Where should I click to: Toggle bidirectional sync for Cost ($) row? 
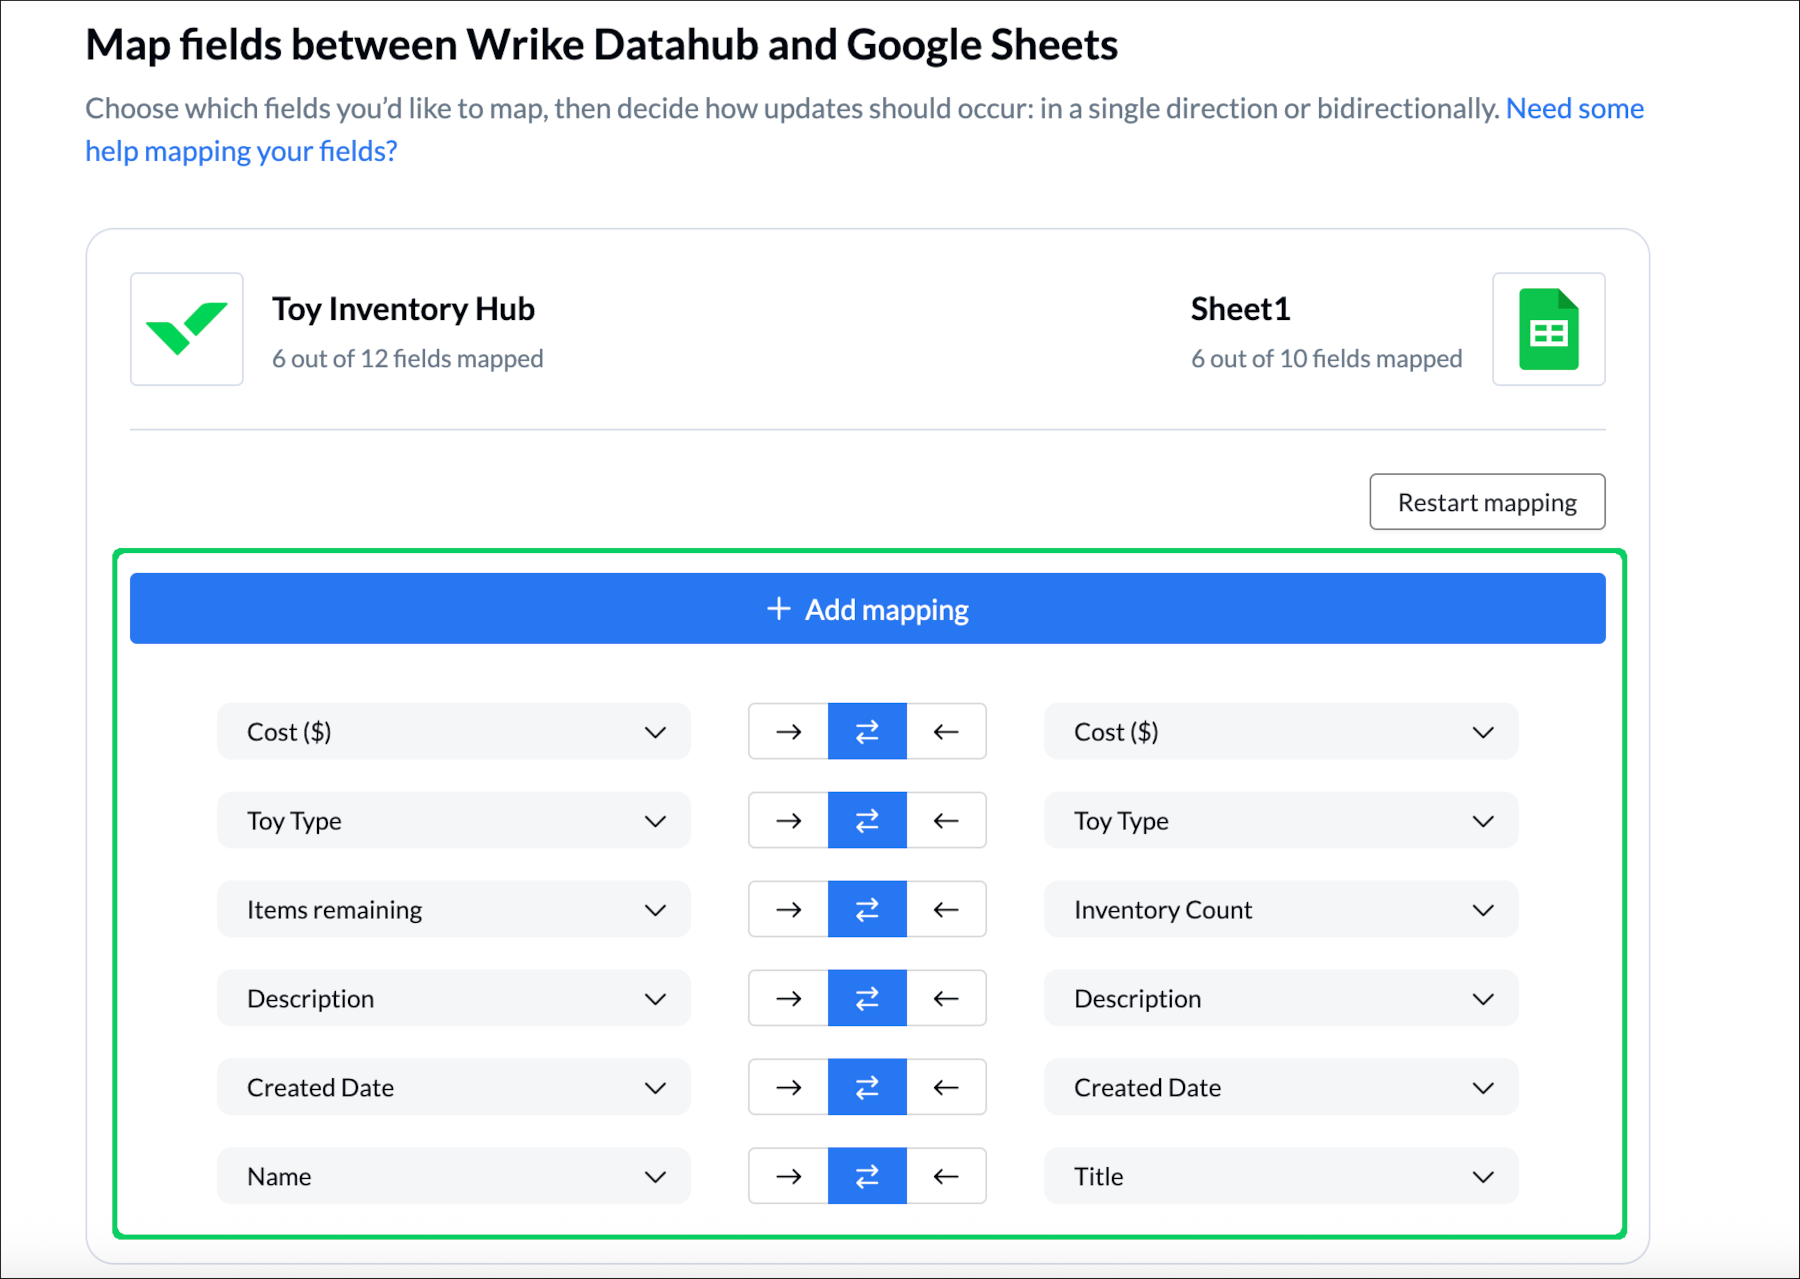click(867, 732)
